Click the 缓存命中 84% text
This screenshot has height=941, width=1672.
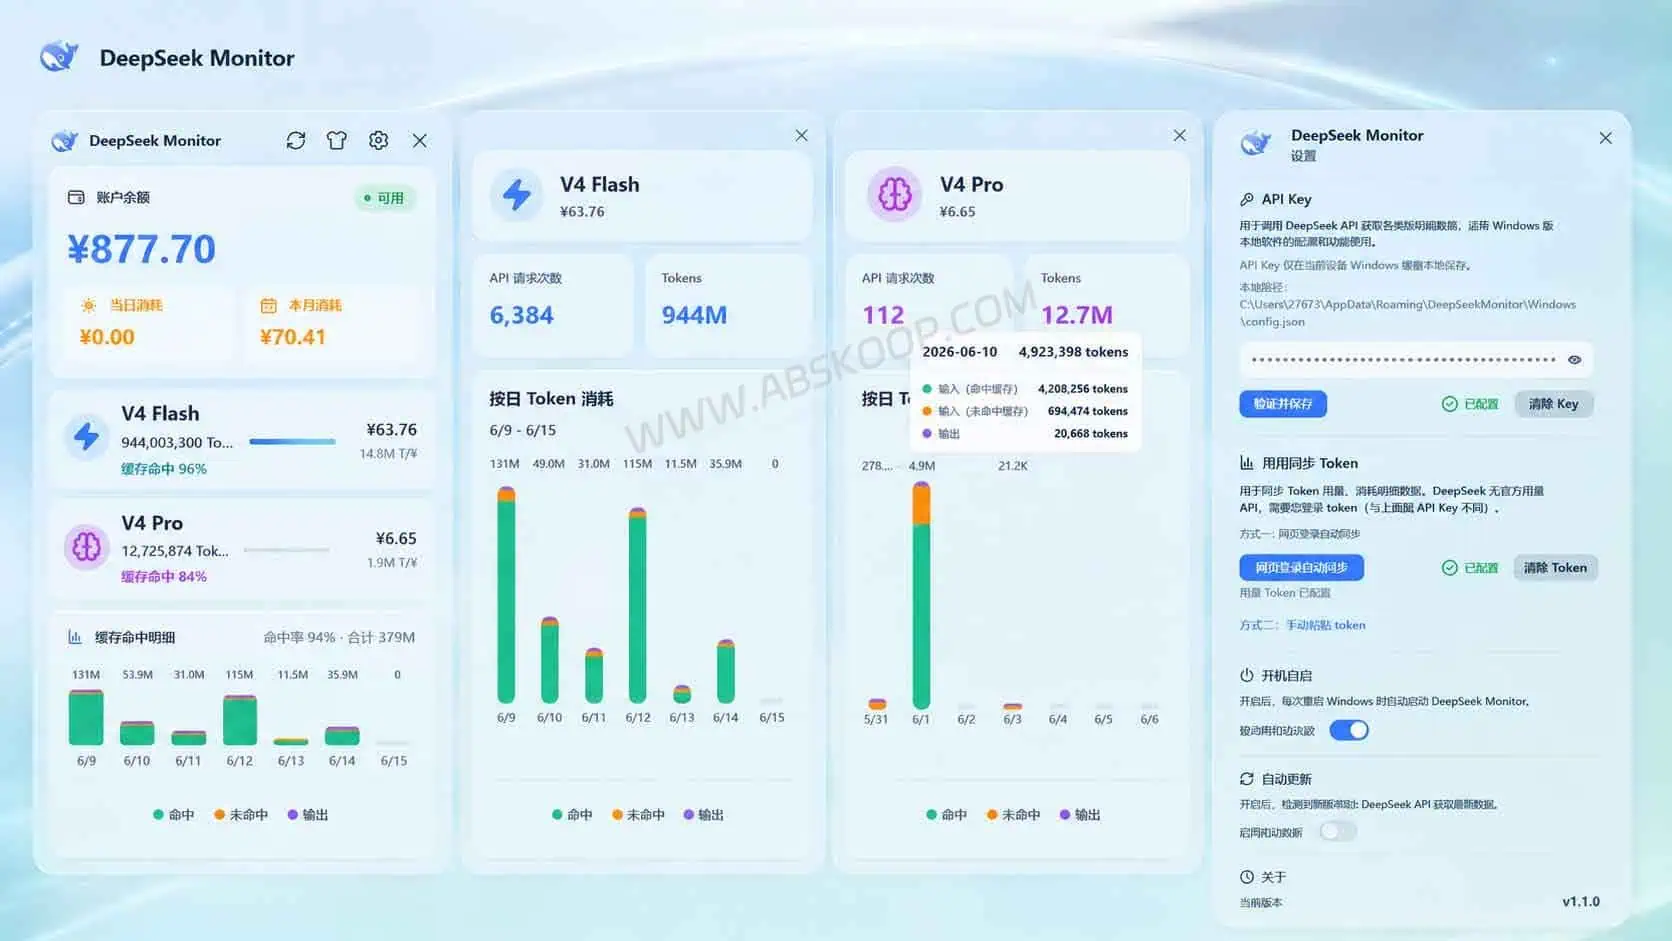pyautogui.click(x=164, y=576)
